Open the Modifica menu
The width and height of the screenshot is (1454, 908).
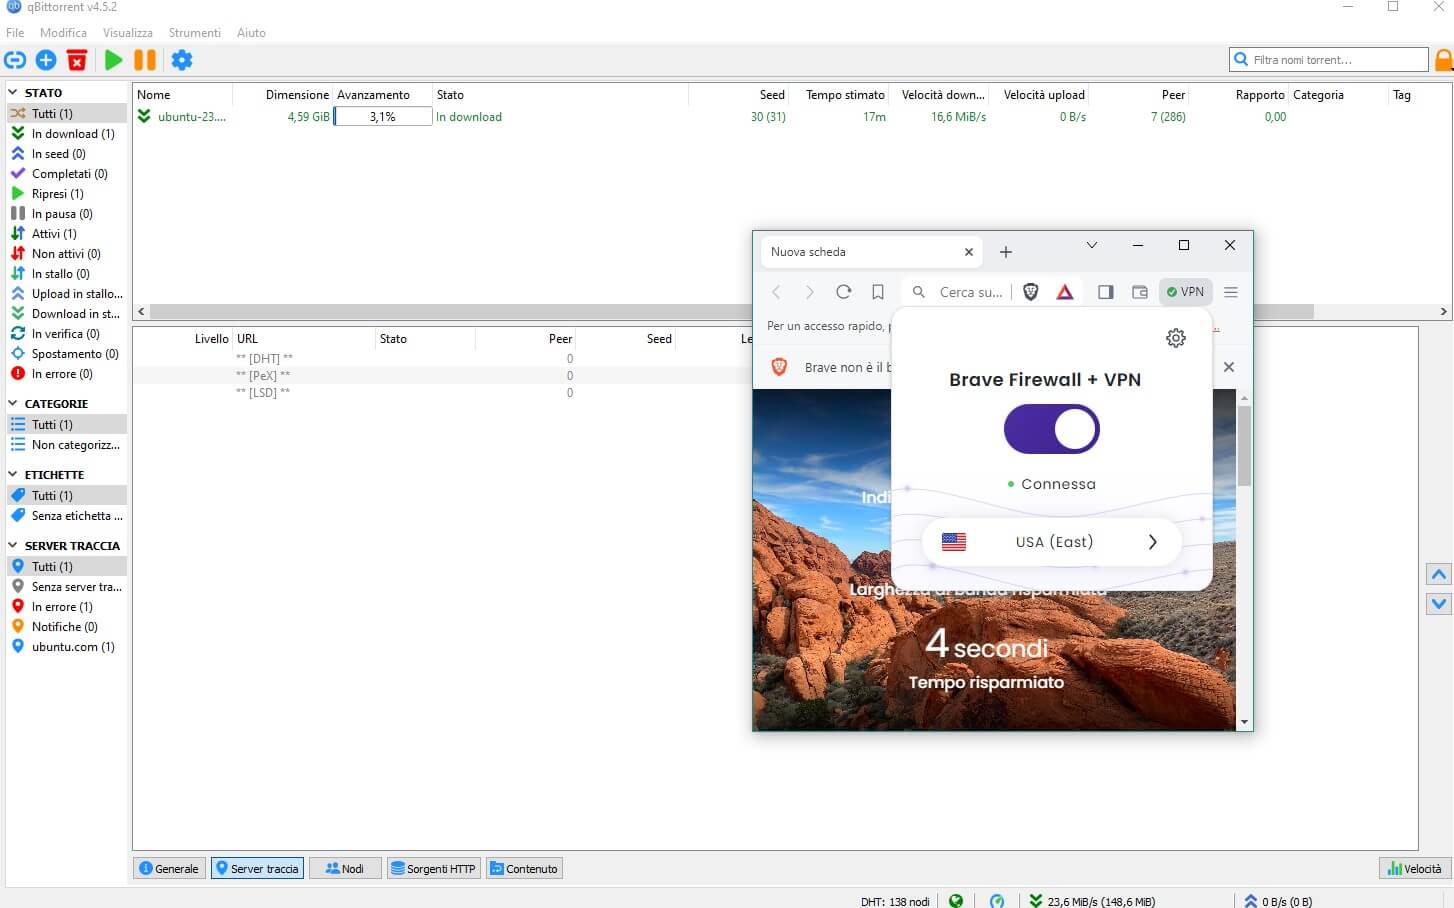coord(63,33)
